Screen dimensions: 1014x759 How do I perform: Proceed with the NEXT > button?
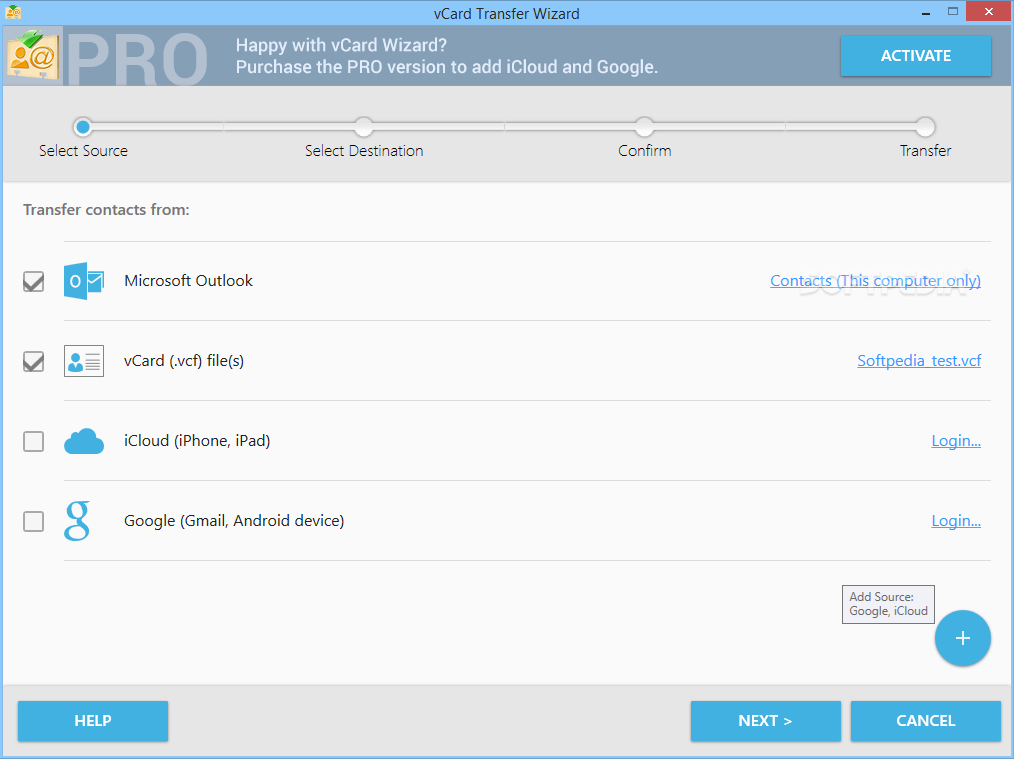point(766,721)
